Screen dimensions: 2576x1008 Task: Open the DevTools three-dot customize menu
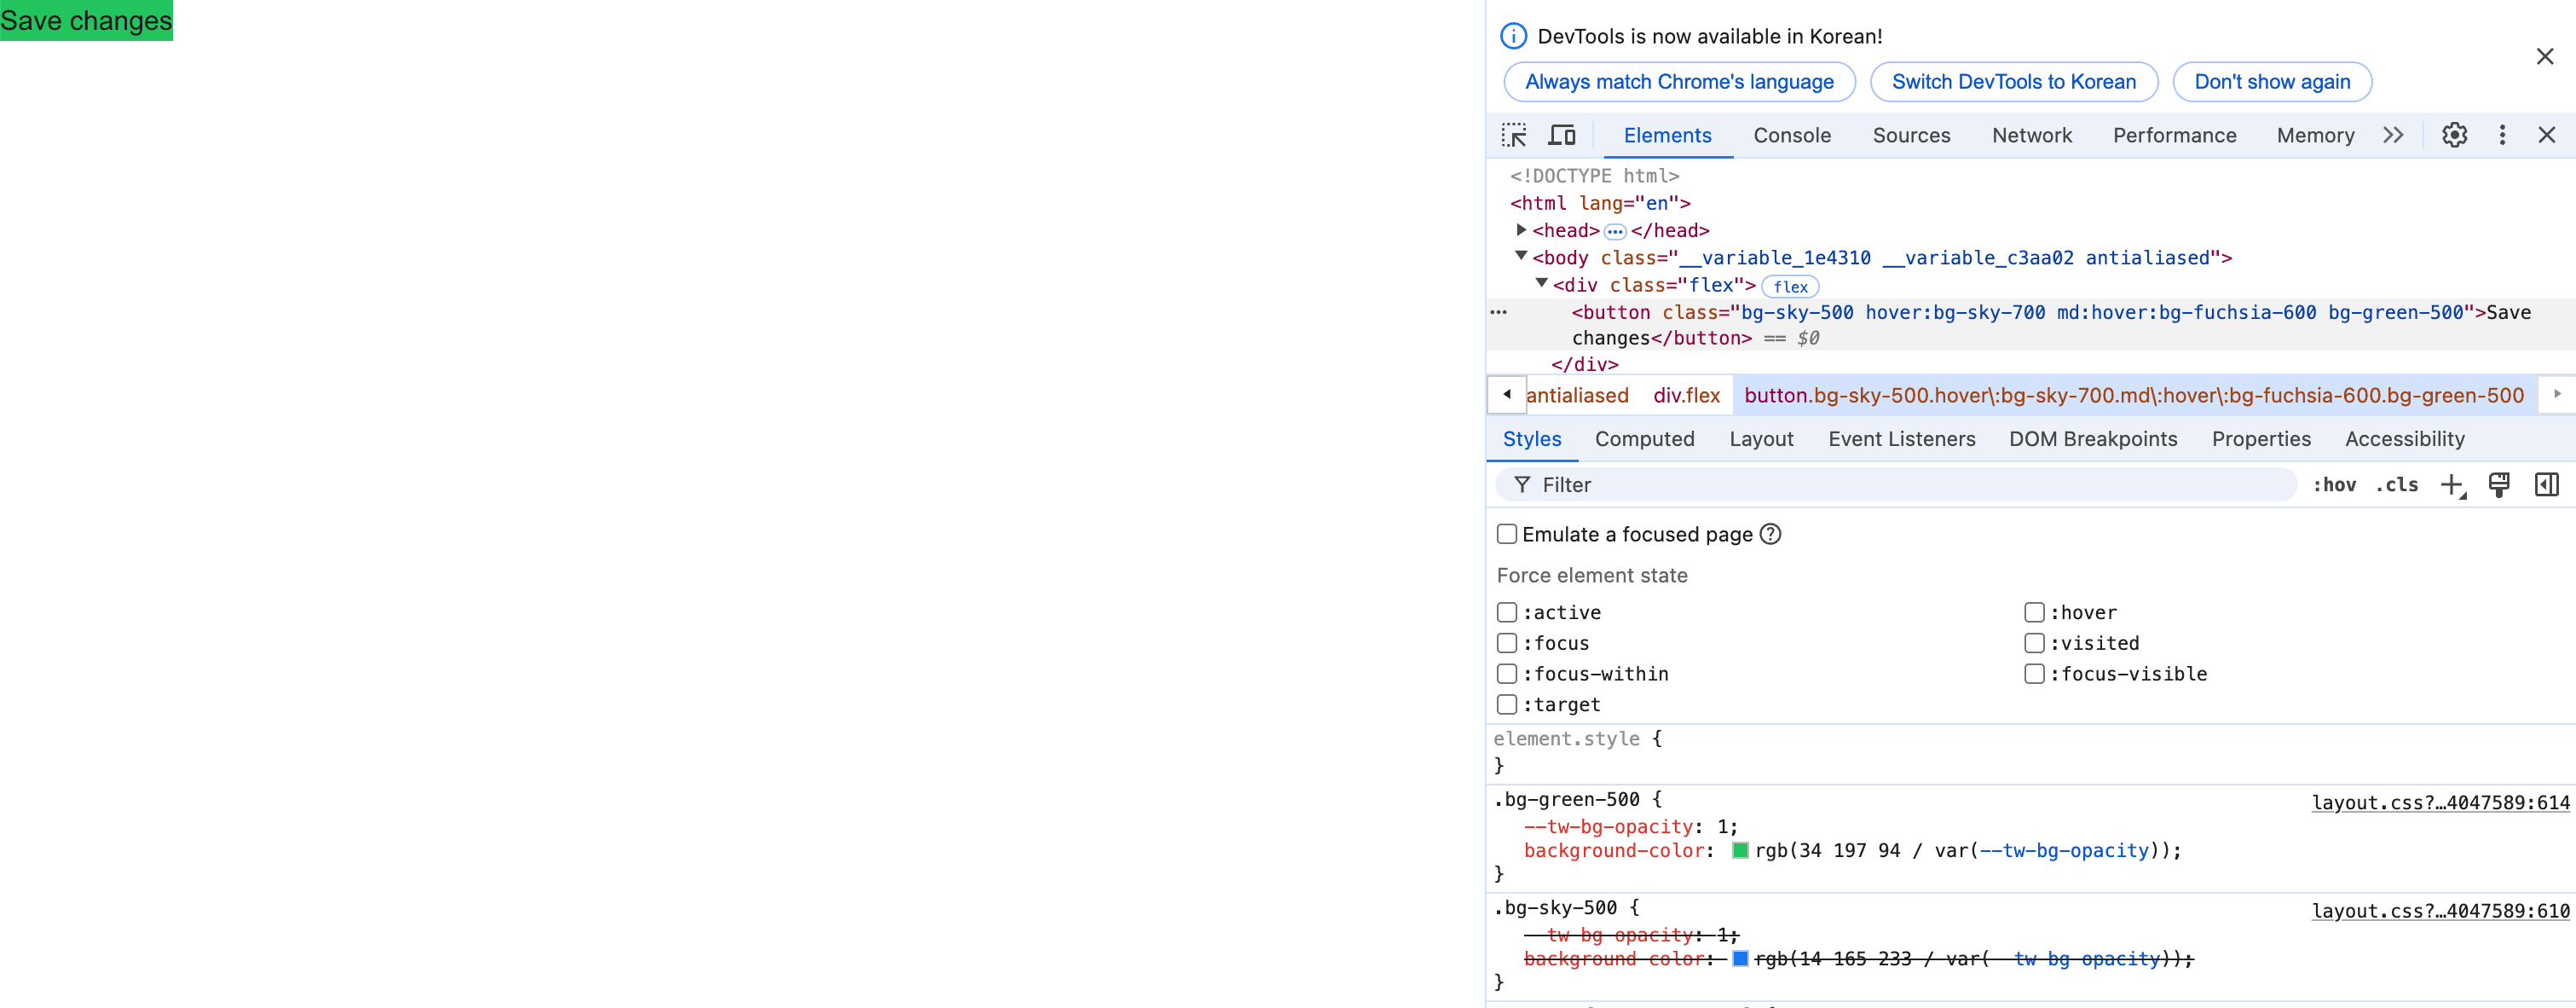pos(2502,135)
